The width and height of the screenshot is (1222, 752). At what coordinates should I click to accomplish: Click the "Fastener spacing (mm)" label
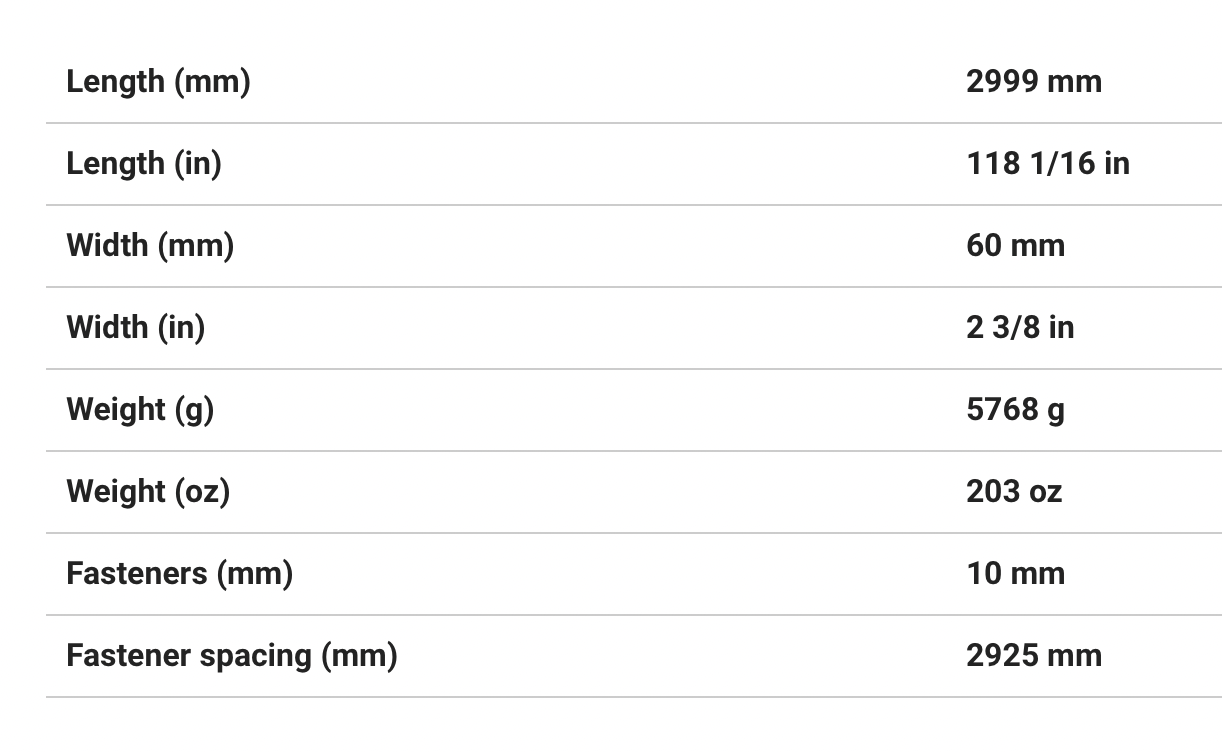coord(231,655)
